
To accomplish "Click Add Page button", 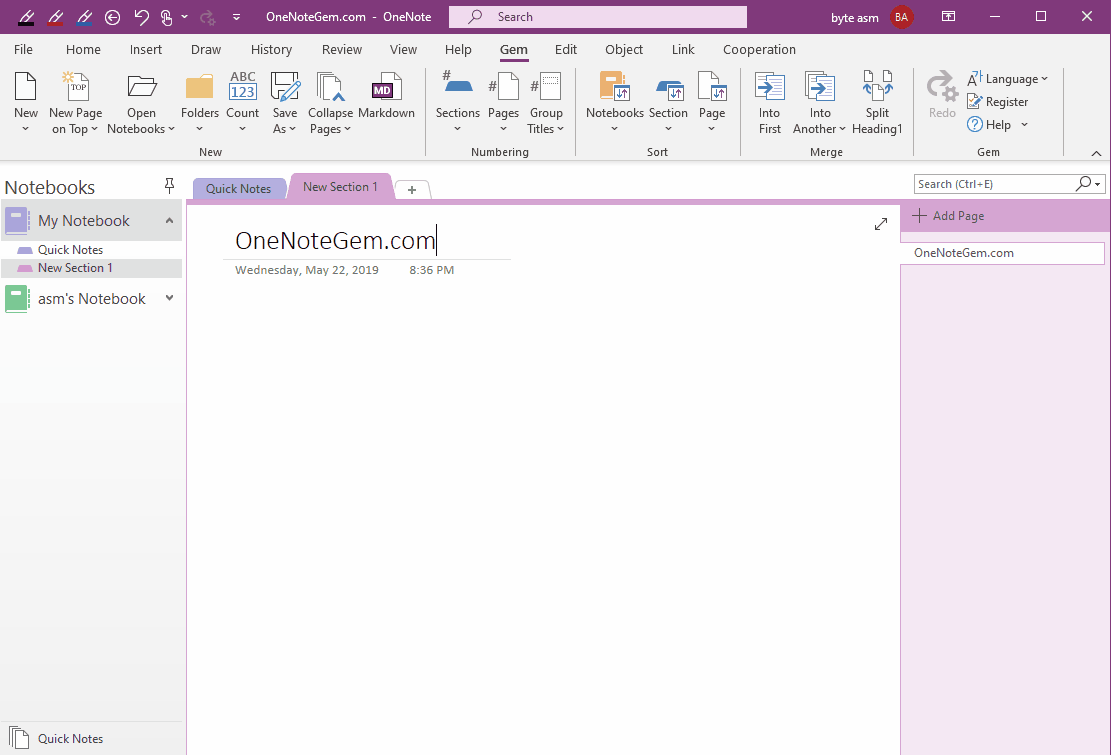I will click(x=948, y=216).
